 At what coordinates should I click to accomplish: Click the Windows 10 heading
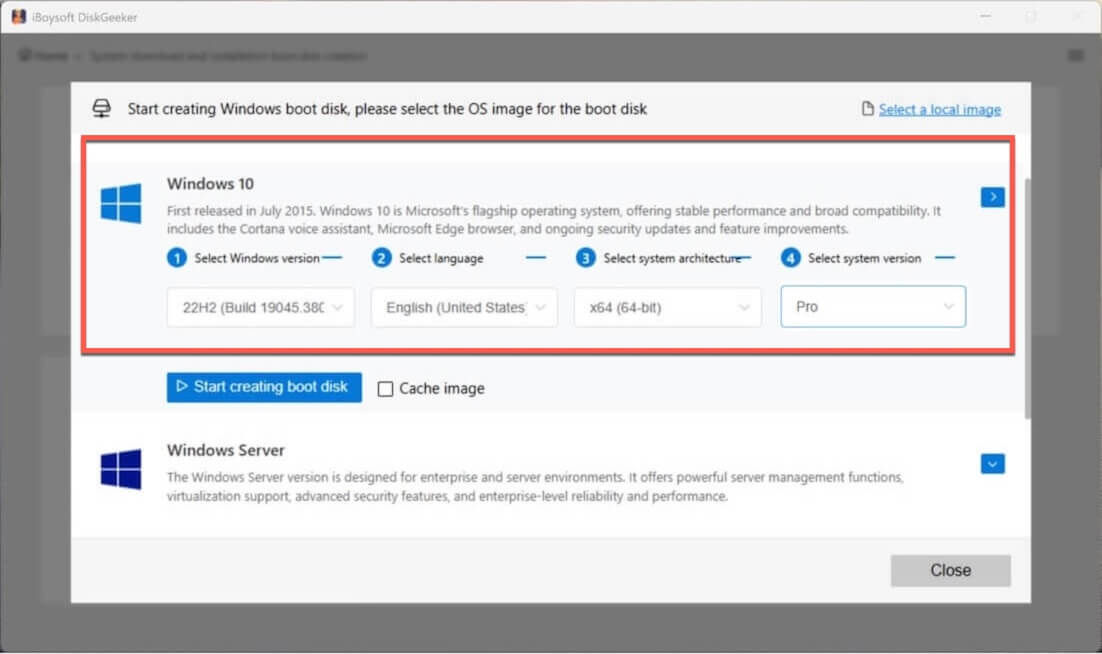point(210,184)
